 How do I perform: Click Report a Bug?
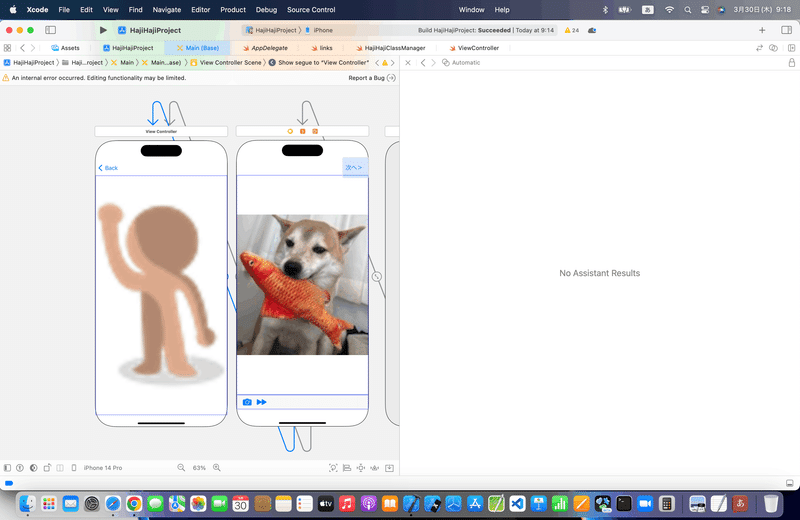click(x=371, y=78)
